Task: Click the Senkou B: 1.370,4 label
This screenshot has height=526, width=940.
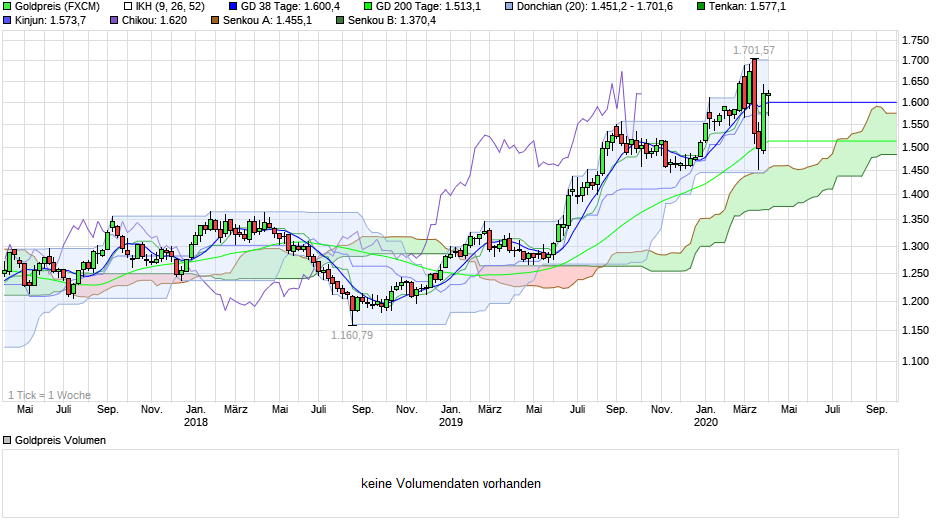Action: [392, 20]
